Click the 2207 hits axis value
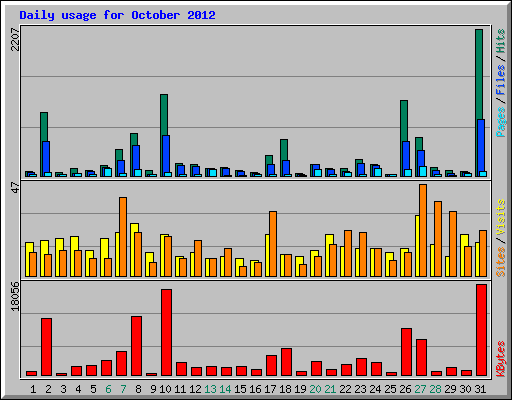The height and width of the screenshot is (400, 512). (x=15, y=39)
